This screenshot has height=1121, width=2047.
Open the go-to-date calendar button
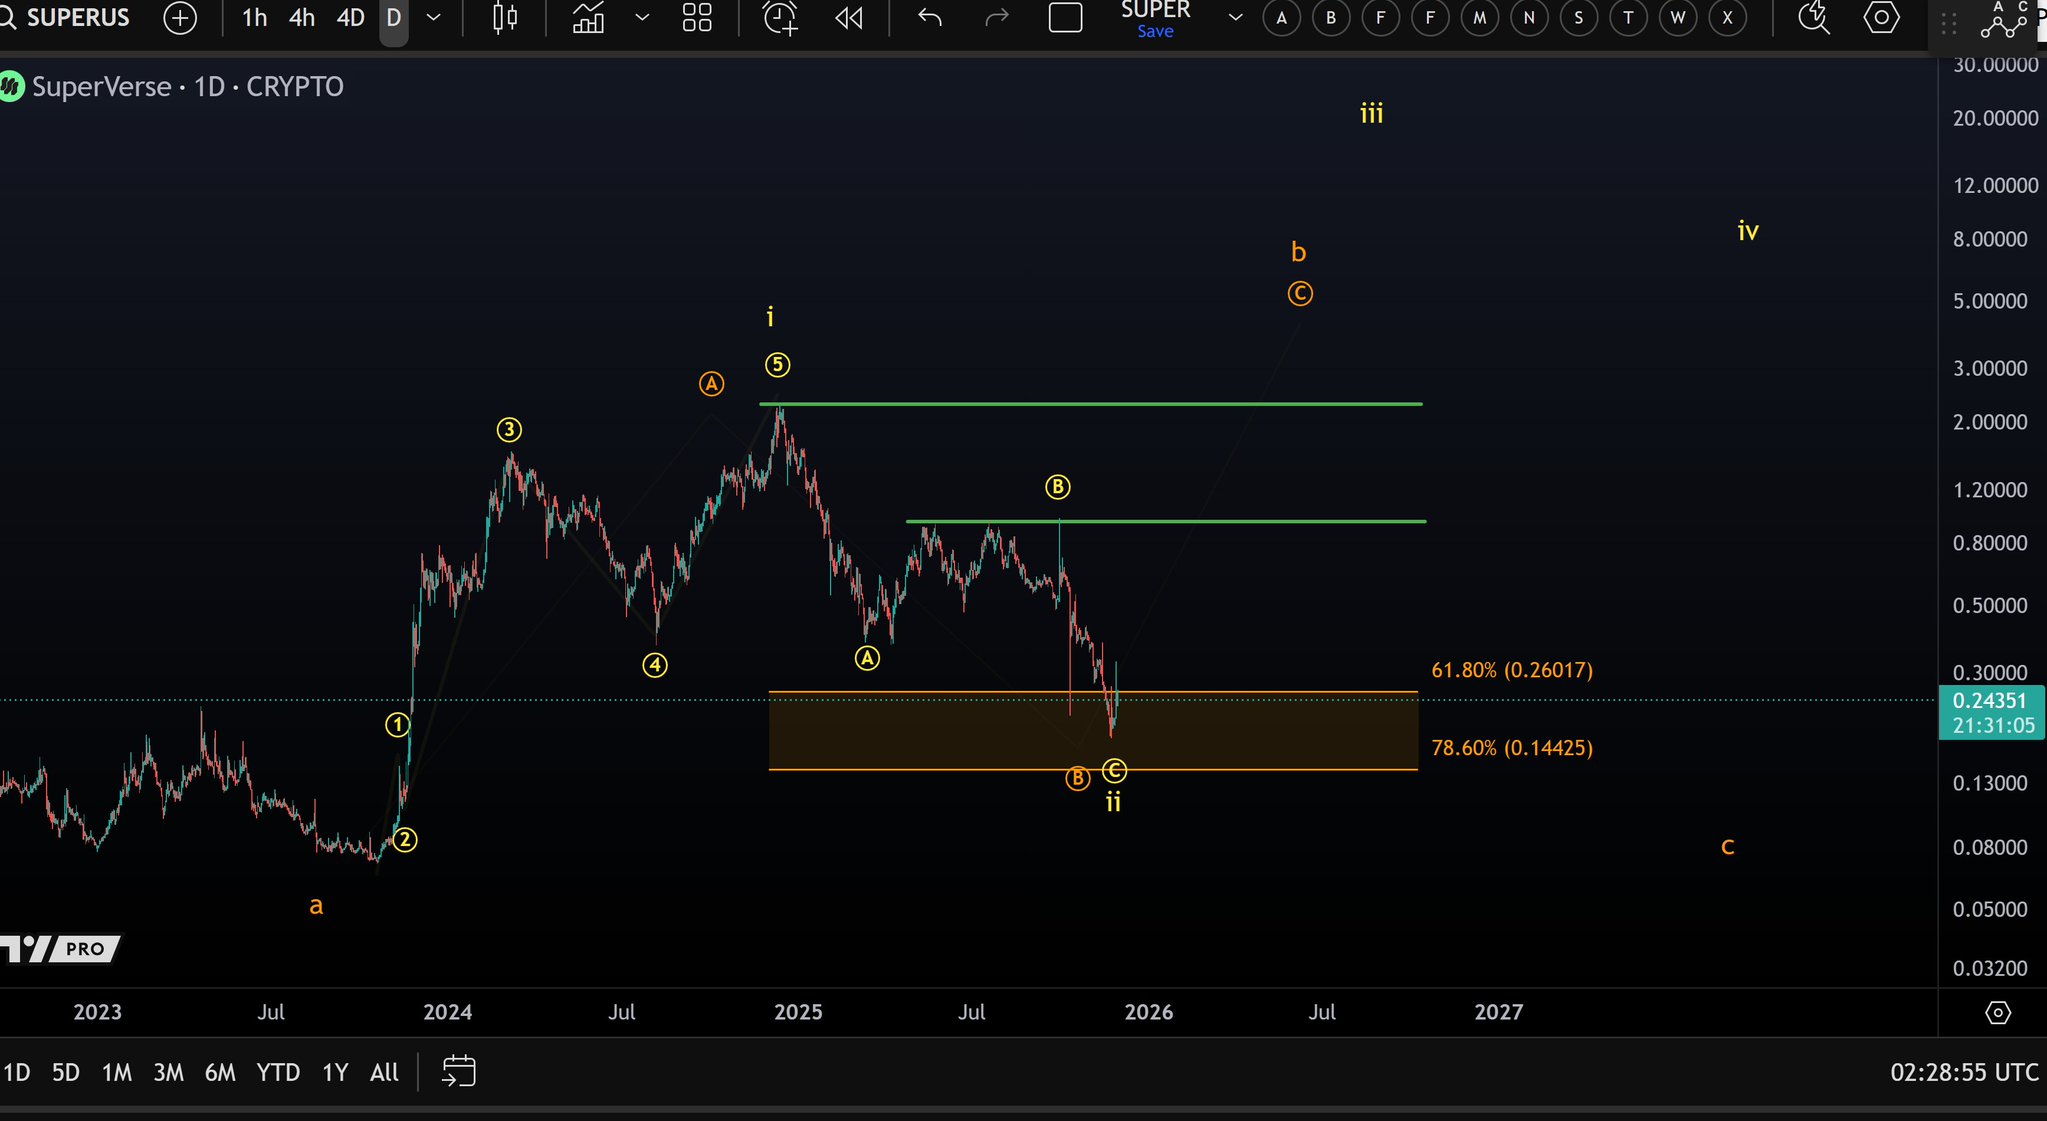click(459, 1072)
